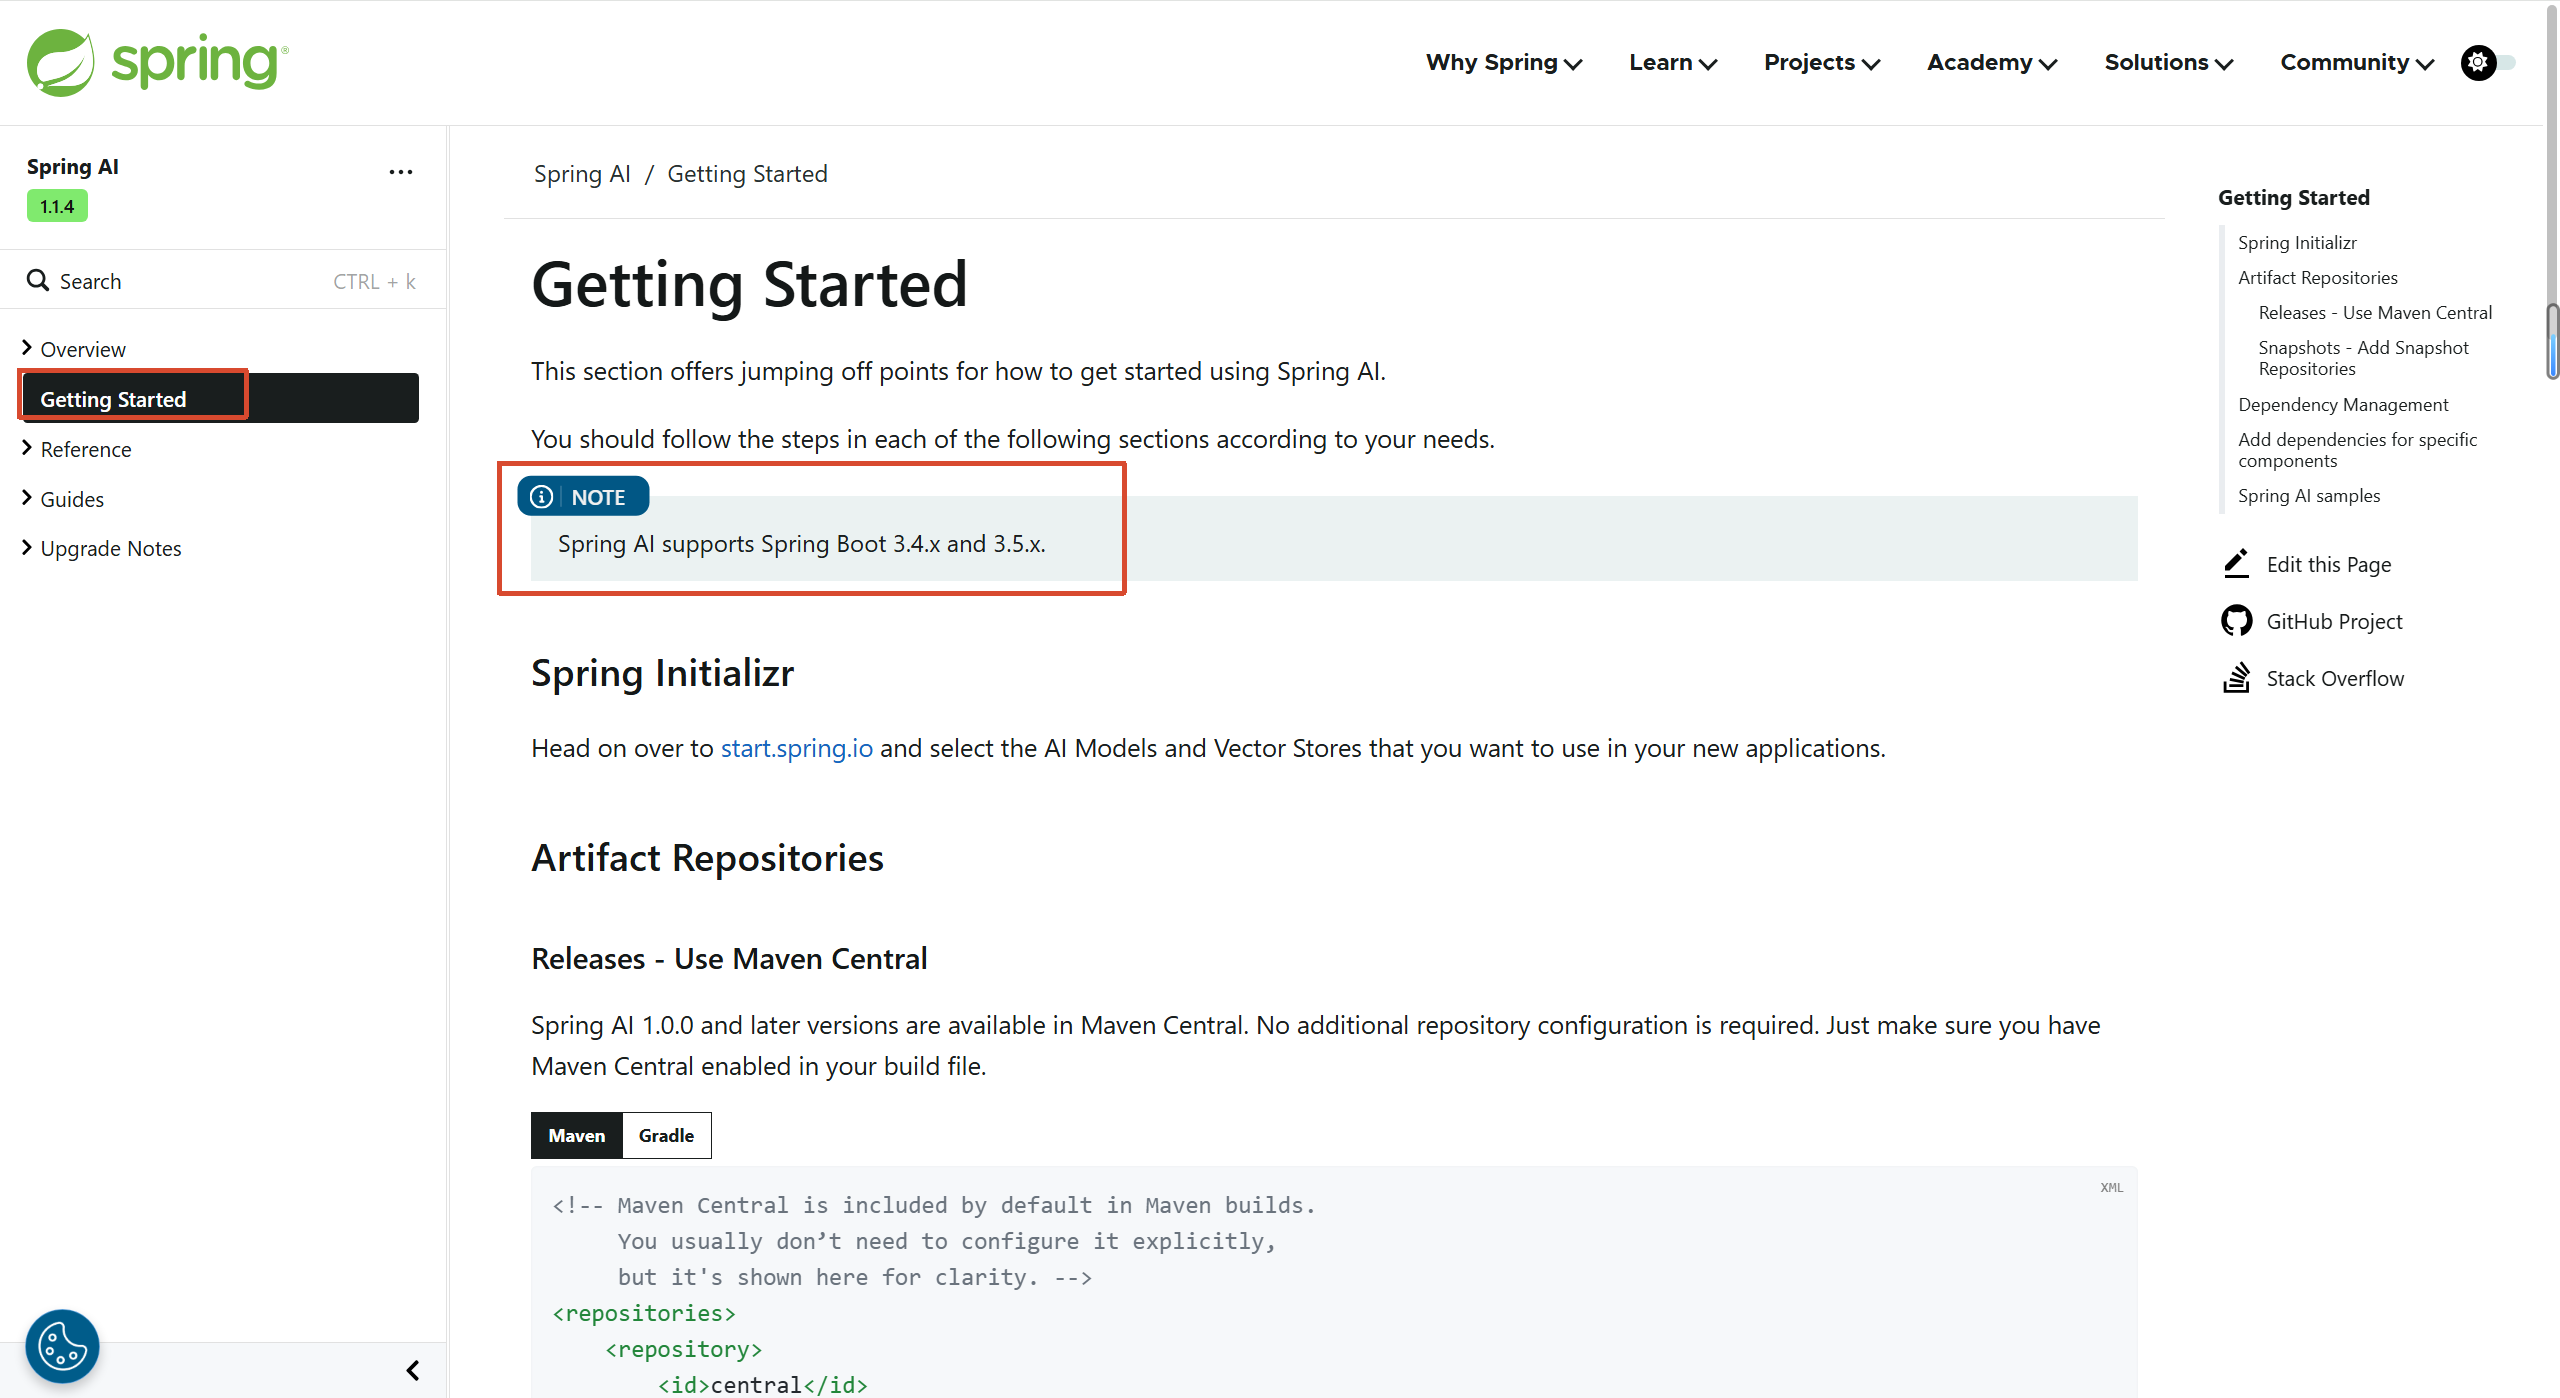Click the 1.1.4 version badge

tap(57, 207)
